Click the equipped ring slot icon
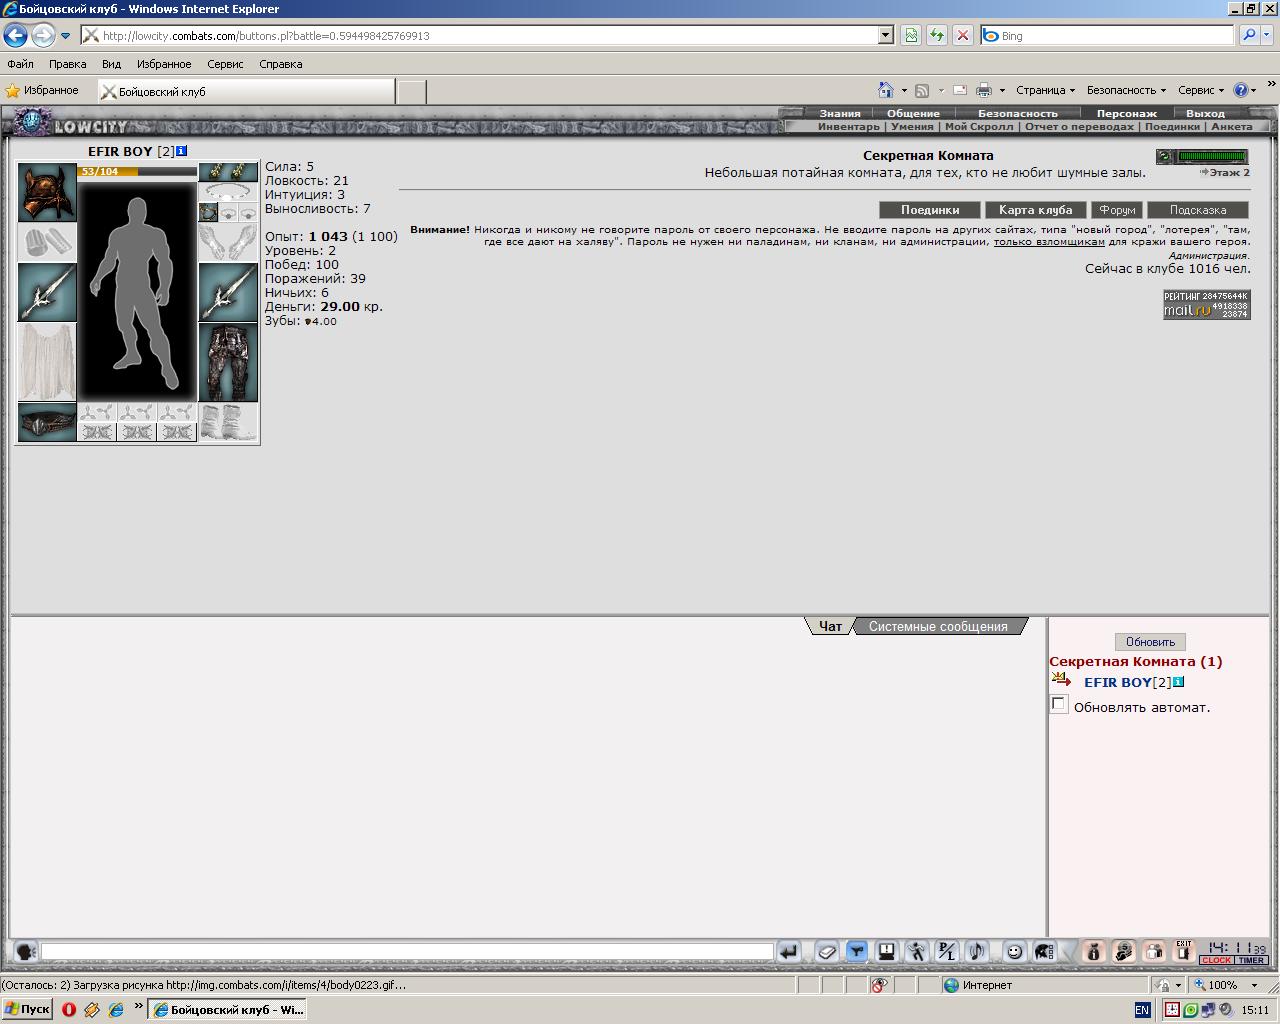 coord(208,212)
